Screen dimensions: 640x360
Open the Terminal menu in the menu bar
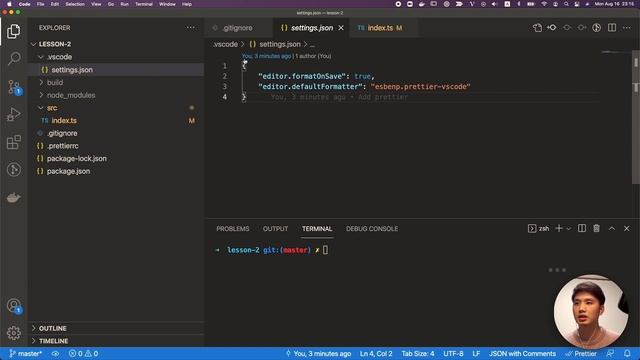[144, 4]
